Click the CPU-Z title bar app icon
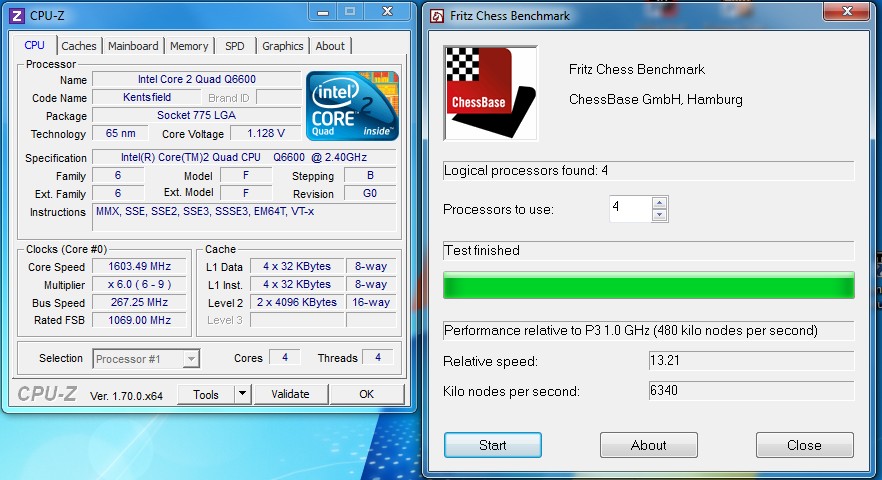This screenshot has width=882, height=480. tap(17, 16)
